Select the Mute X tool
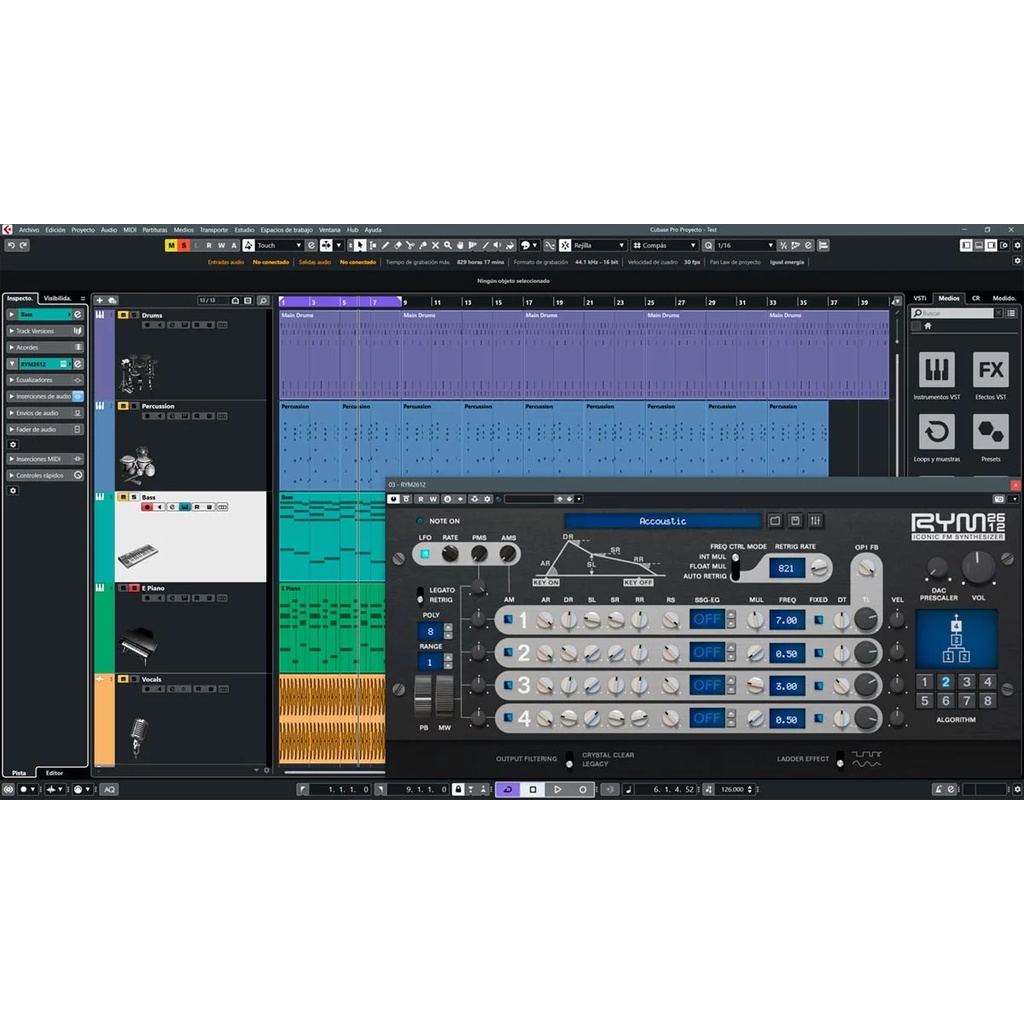The image size is (1024, 1024). (435, 246)
